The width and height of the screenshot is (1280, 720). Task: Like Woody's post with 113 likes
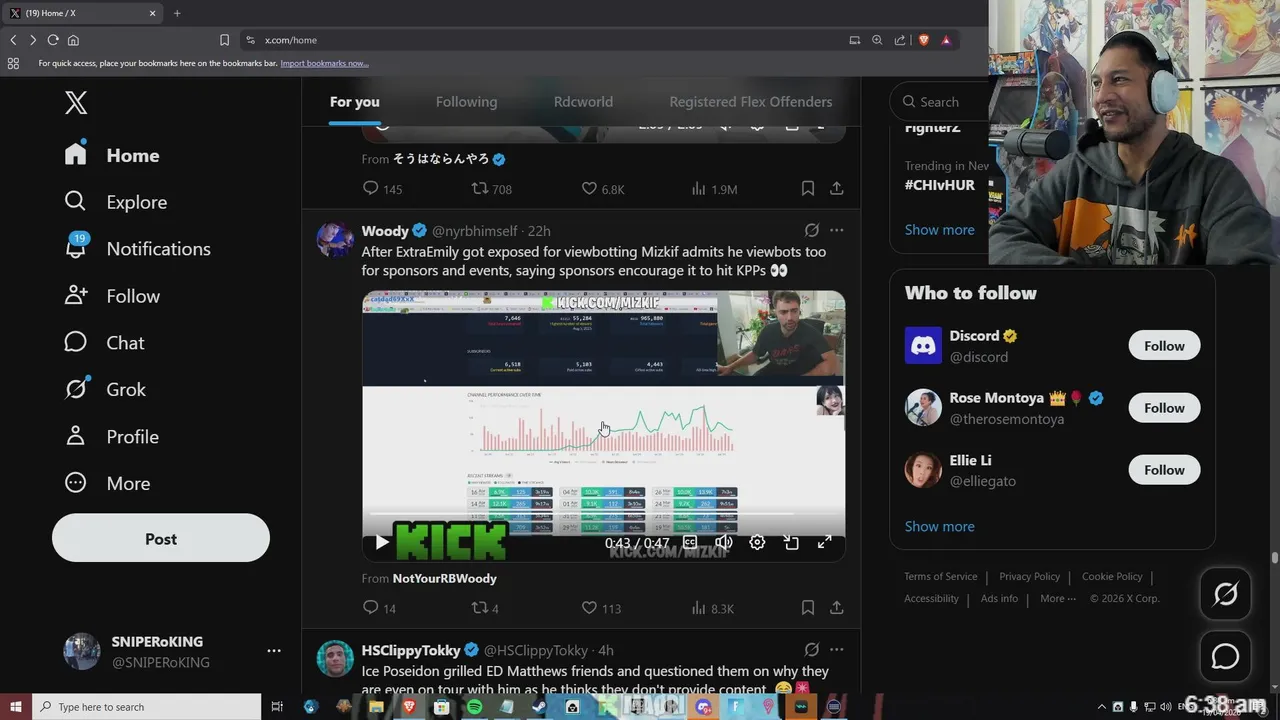[601, 607]
